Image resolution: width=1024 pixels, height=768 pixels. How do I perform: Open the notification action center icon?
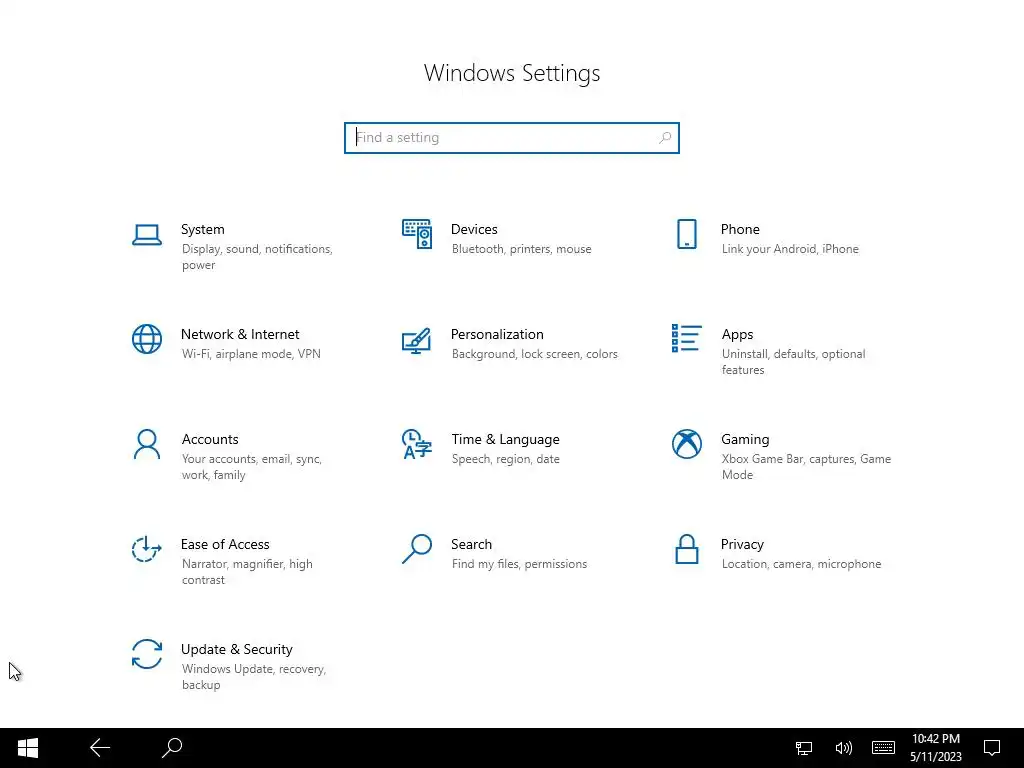(992, 748)
